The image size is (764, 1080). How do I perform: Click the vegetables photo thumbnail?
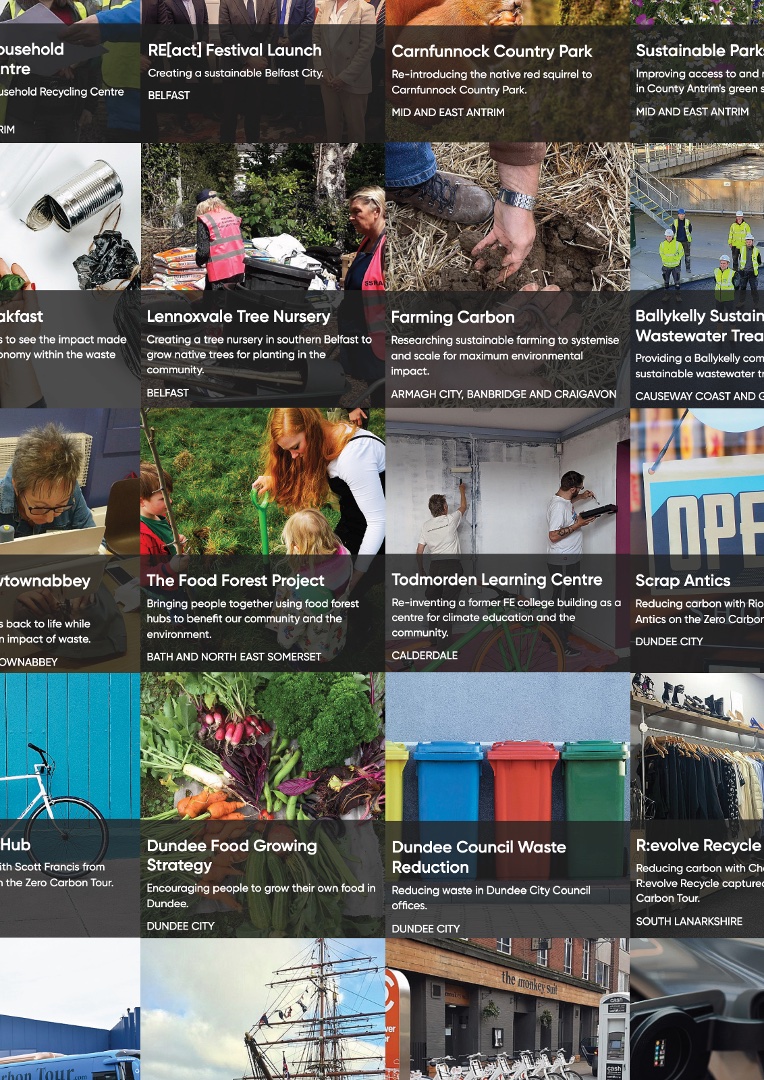(262, 747)
